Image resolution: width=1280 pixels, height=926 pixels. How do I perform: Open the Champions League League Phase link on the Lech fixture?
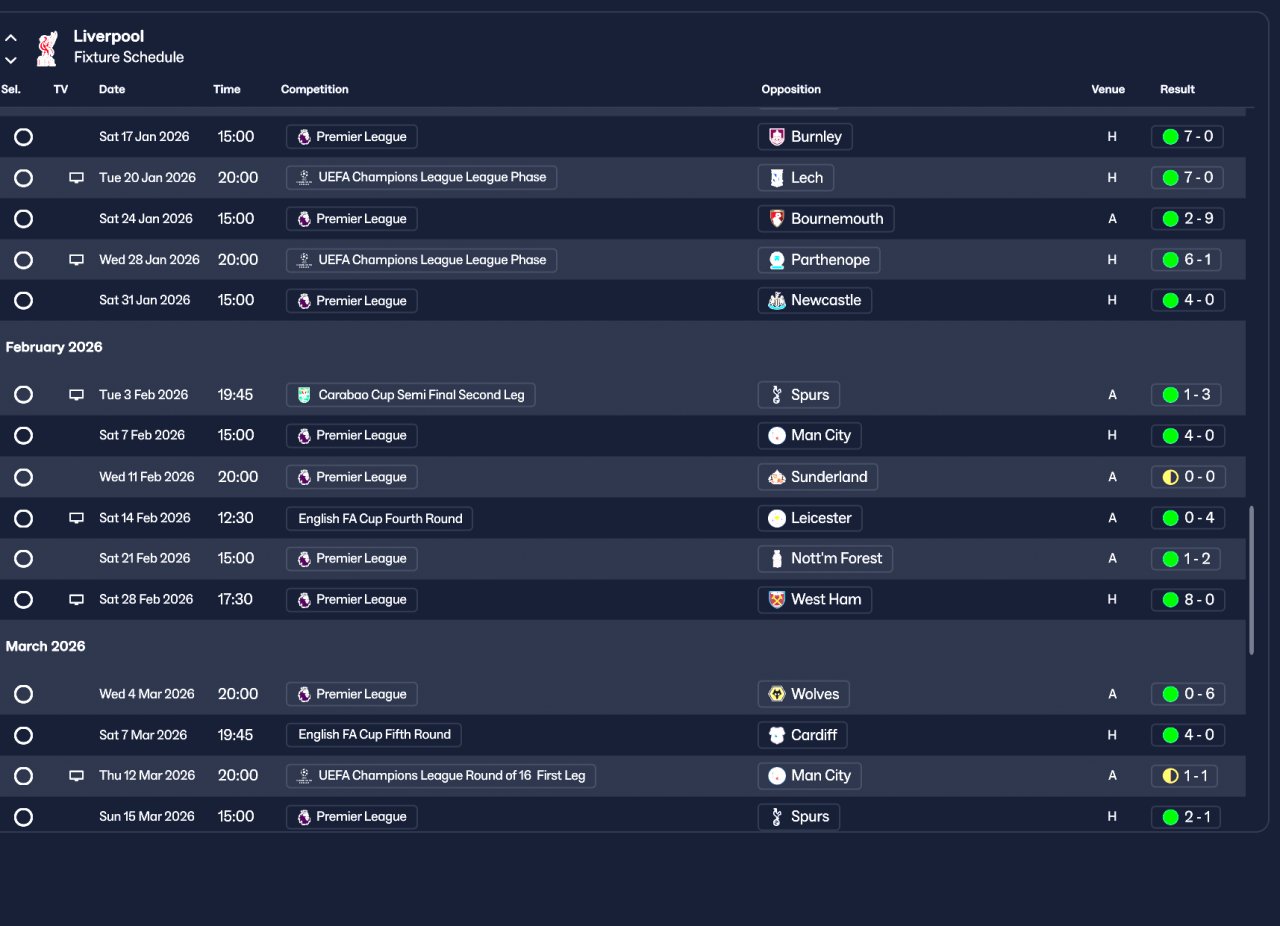[422, 178]
